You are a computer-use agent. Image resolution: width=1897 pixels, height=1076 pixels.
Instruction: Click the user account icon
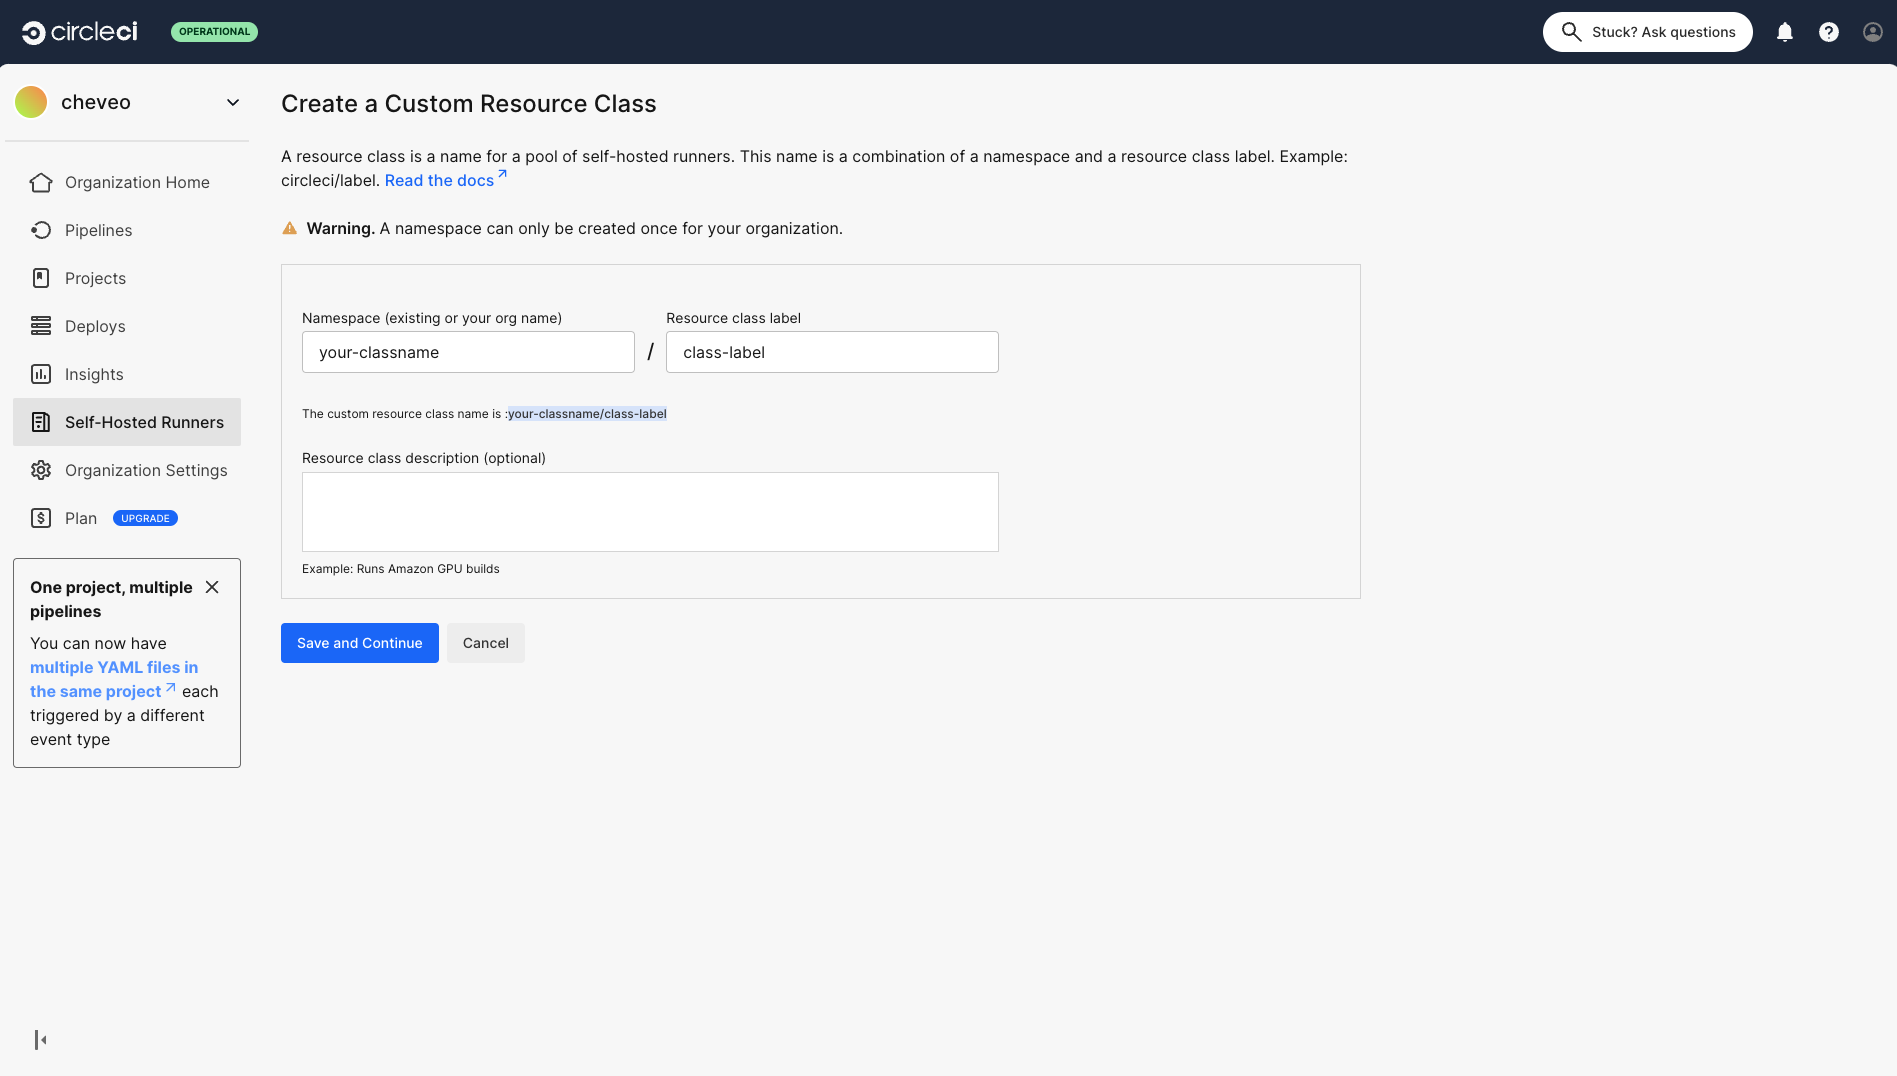click(x=1870, y=31)
